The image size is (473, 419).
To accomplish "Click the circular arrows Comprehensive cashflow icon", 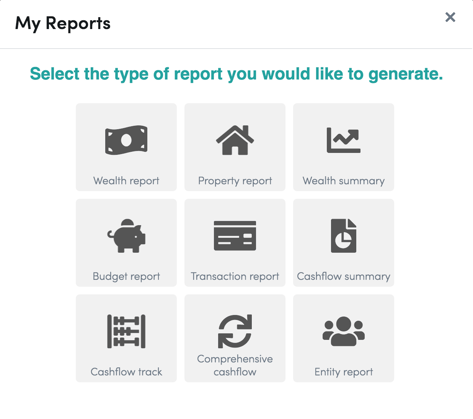I will (x=235, y=331).
